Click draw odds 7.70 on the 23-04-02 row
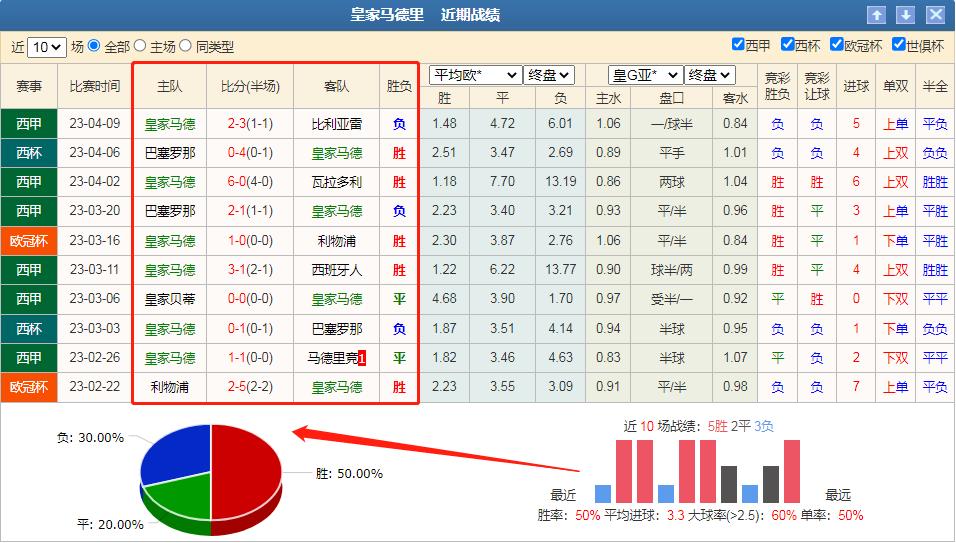Screen dimensions: 956x543 [502, 182]
